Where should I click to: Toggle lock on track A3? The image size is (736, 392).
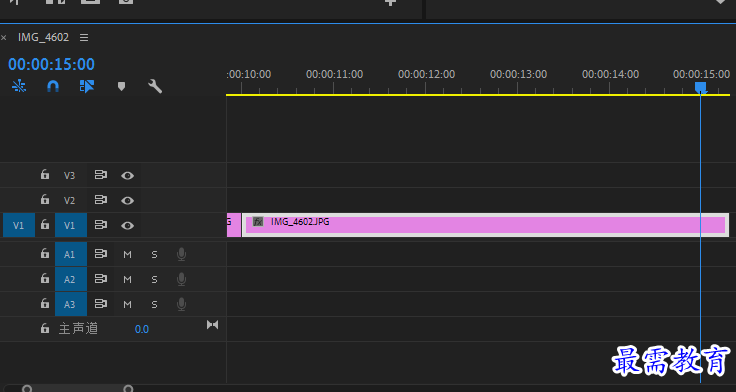pyautogui.click(x=45, y=303)
